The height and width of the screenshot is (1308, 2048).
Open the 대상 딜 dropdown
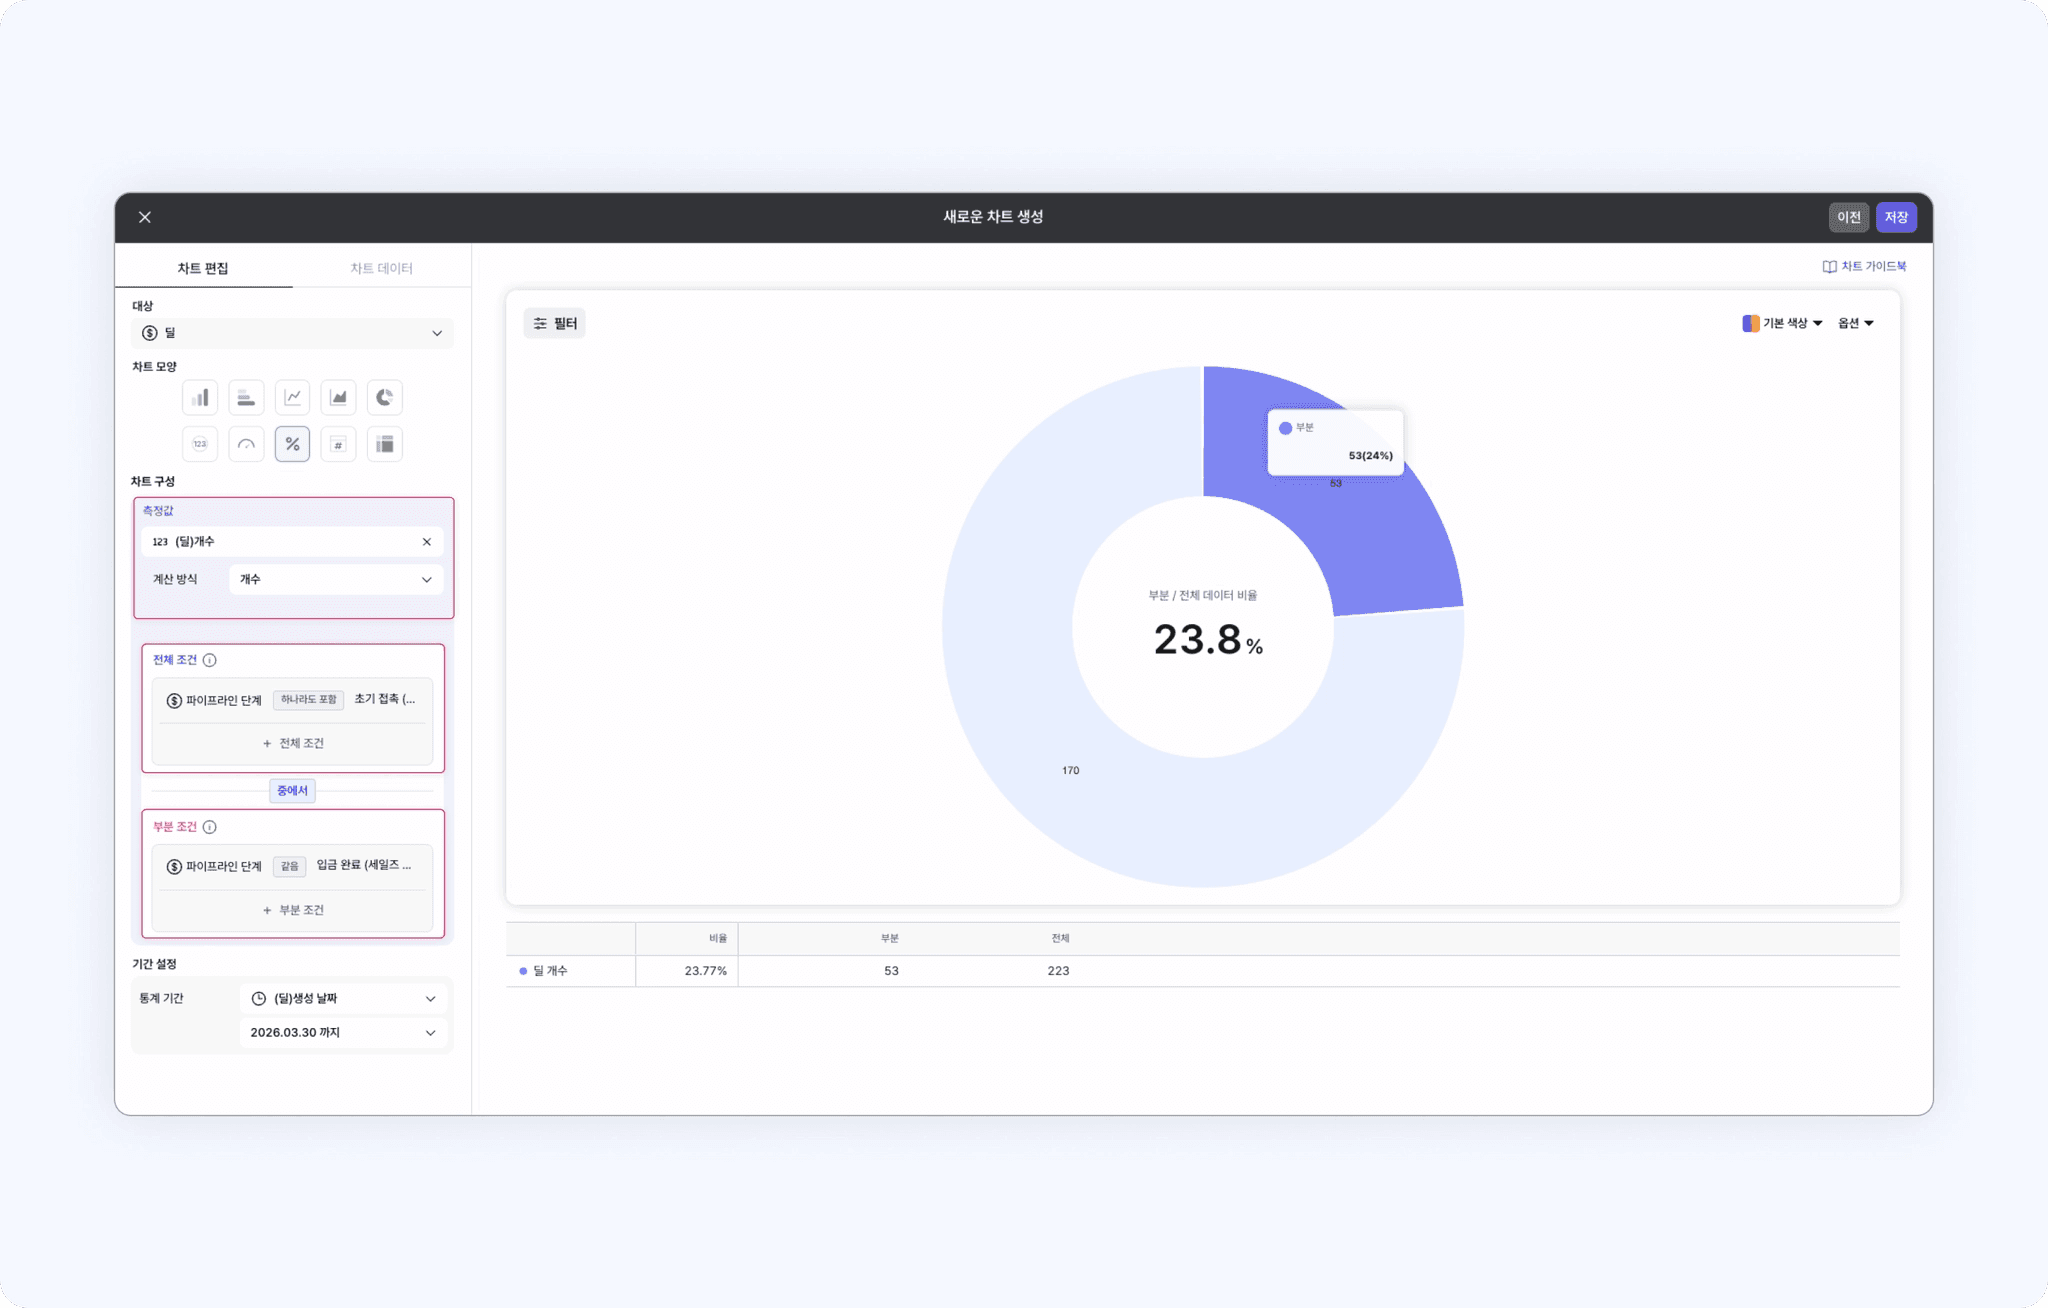pos(292,333)
